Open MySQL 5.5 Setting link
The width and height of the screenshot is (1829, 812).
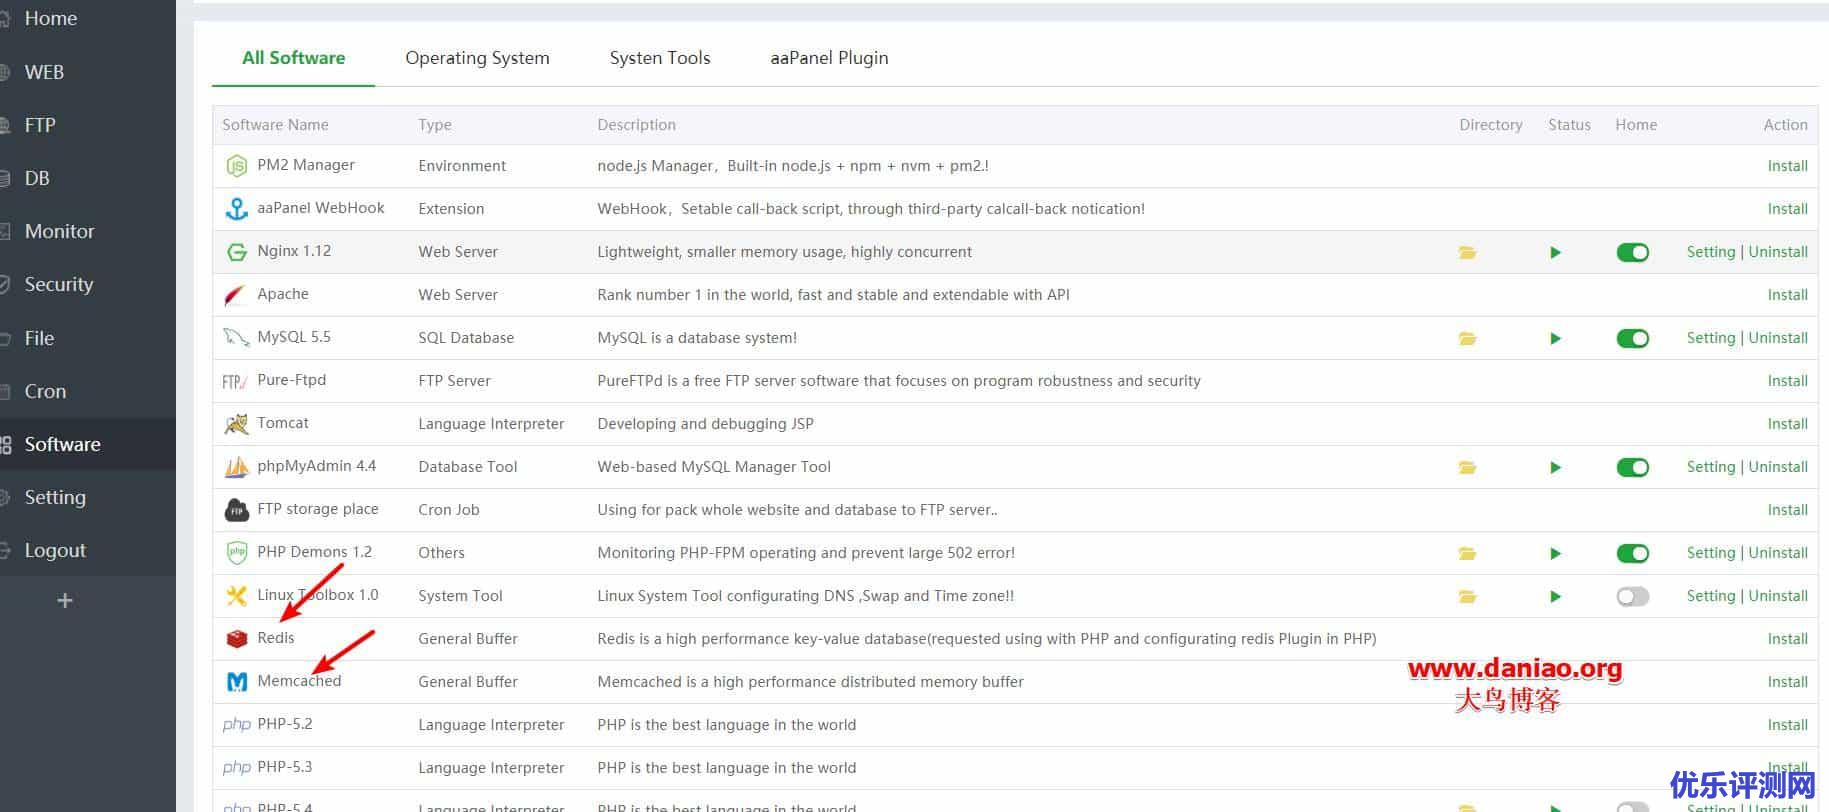[1711, 338]
